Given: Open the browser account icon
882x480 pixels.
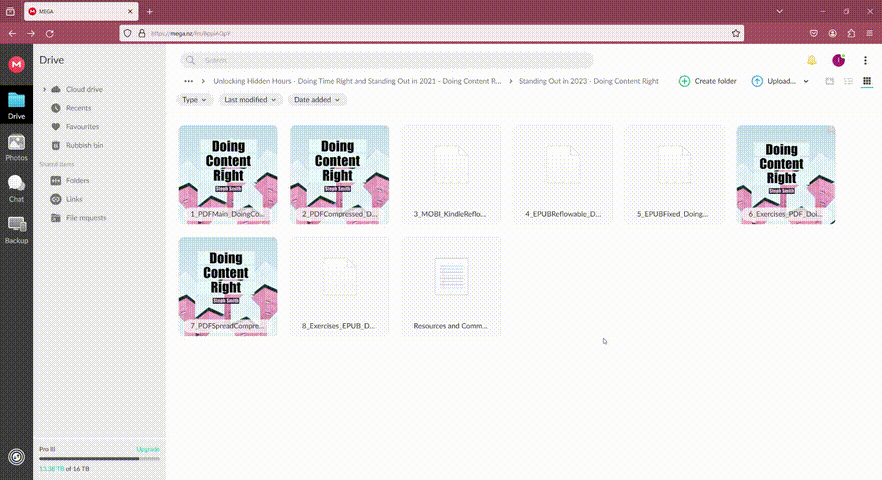Looking at the screenshot, I should [832, 33].
